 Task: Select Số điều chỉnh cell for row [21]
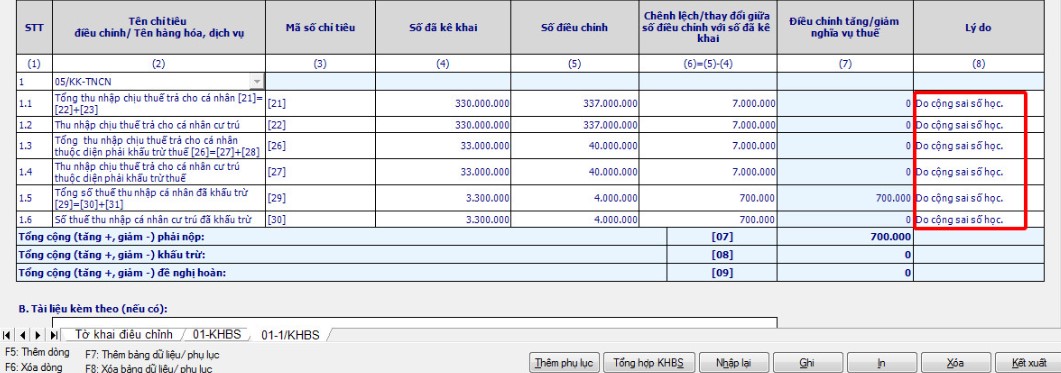point(574,104)
